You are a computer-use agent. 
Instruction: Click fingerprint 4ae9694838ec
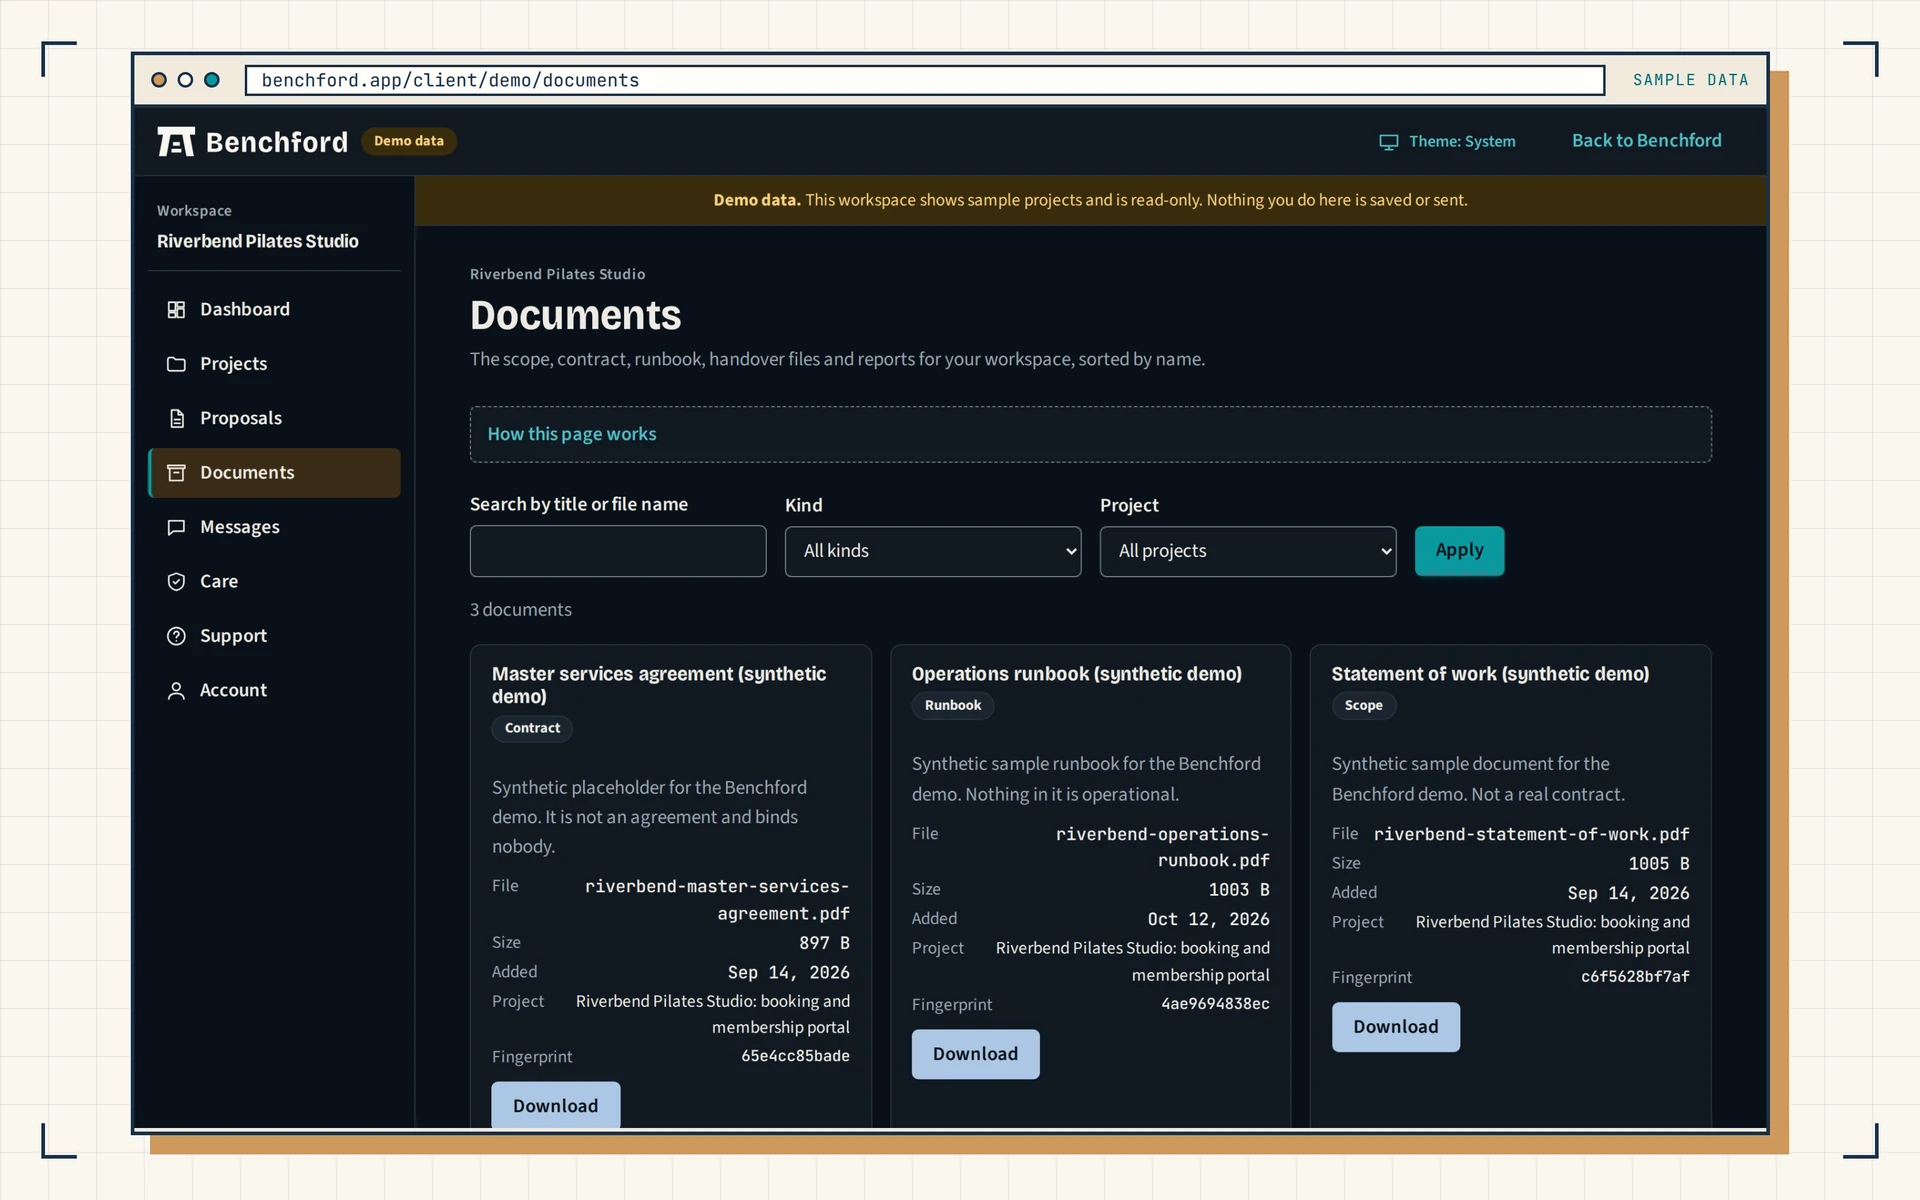point(1215,1004)
